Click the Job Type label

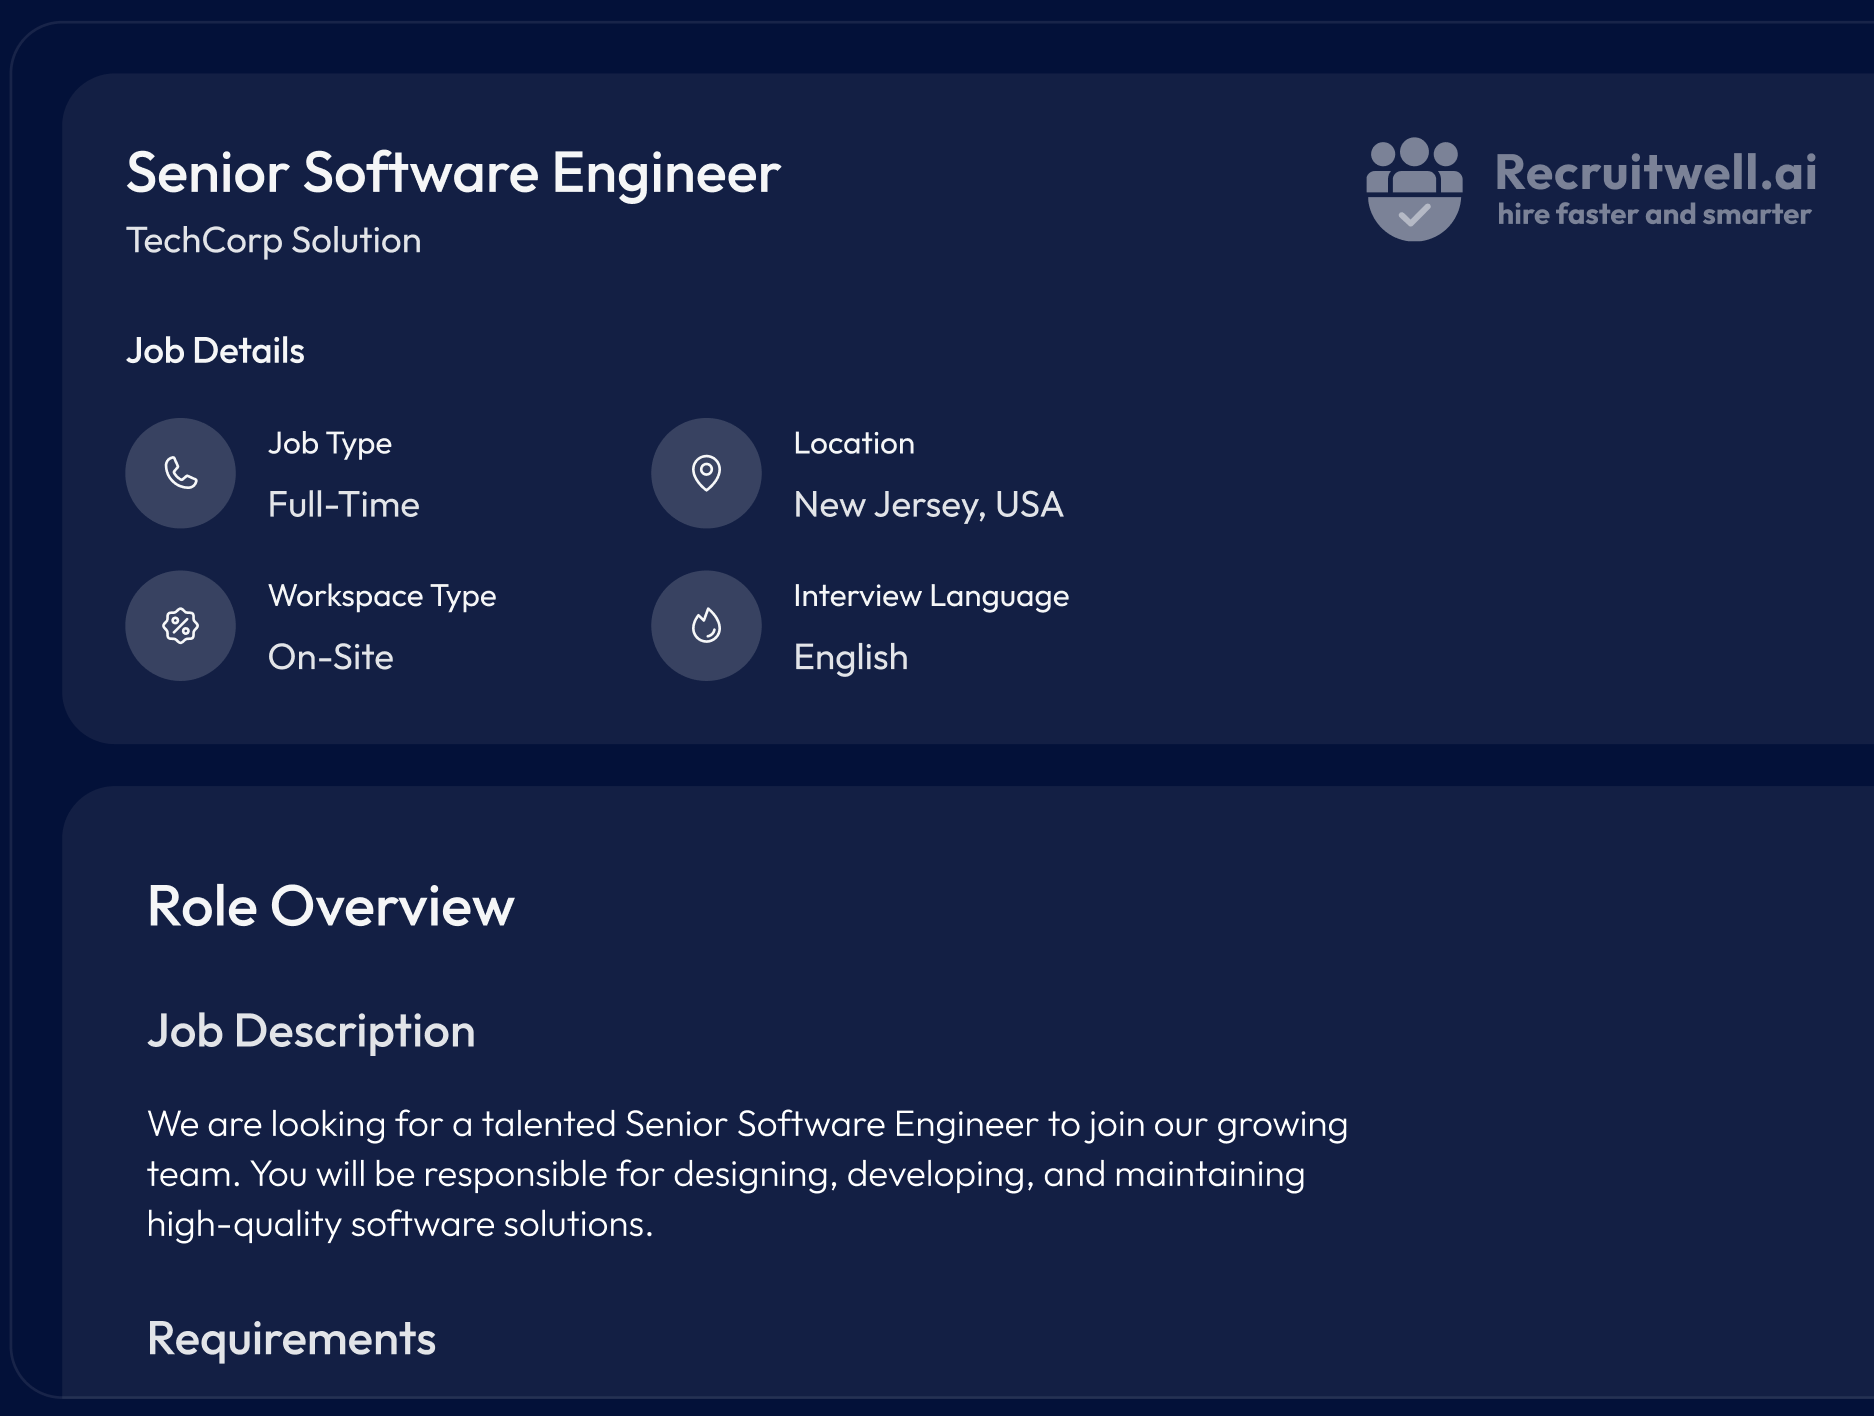click(x=330, y=443)
